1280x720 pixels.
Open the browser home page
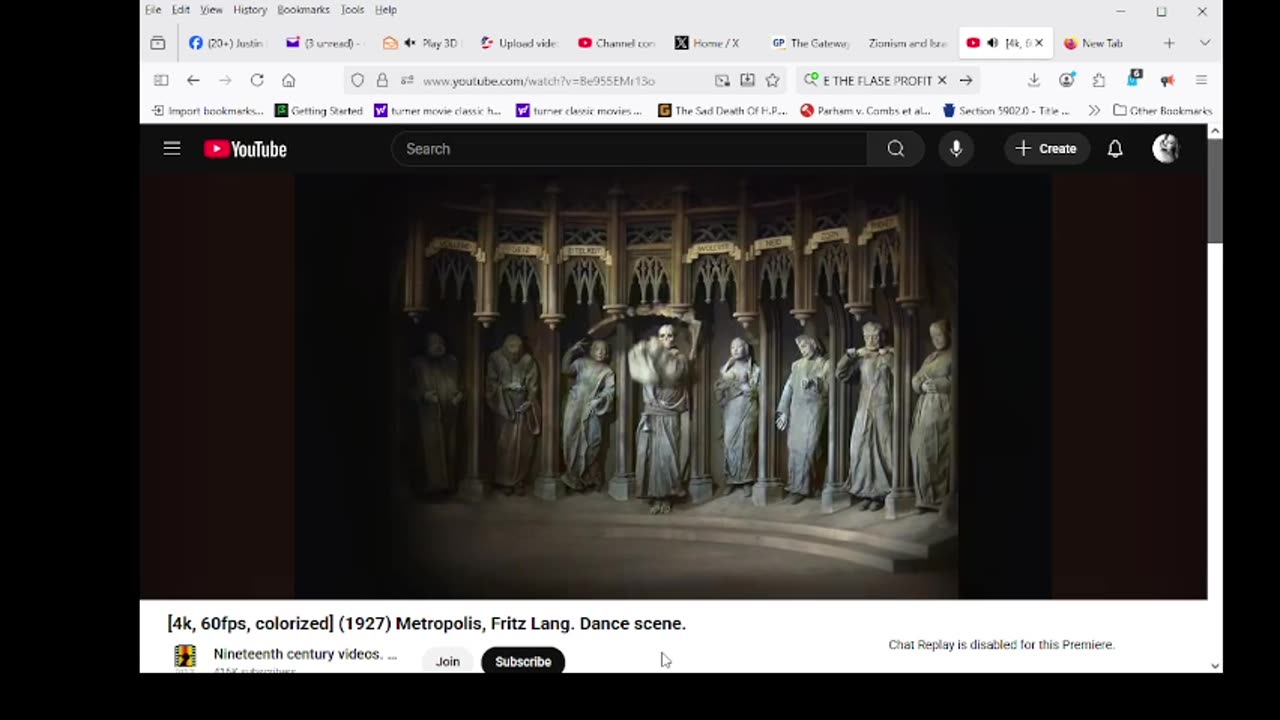289,80
